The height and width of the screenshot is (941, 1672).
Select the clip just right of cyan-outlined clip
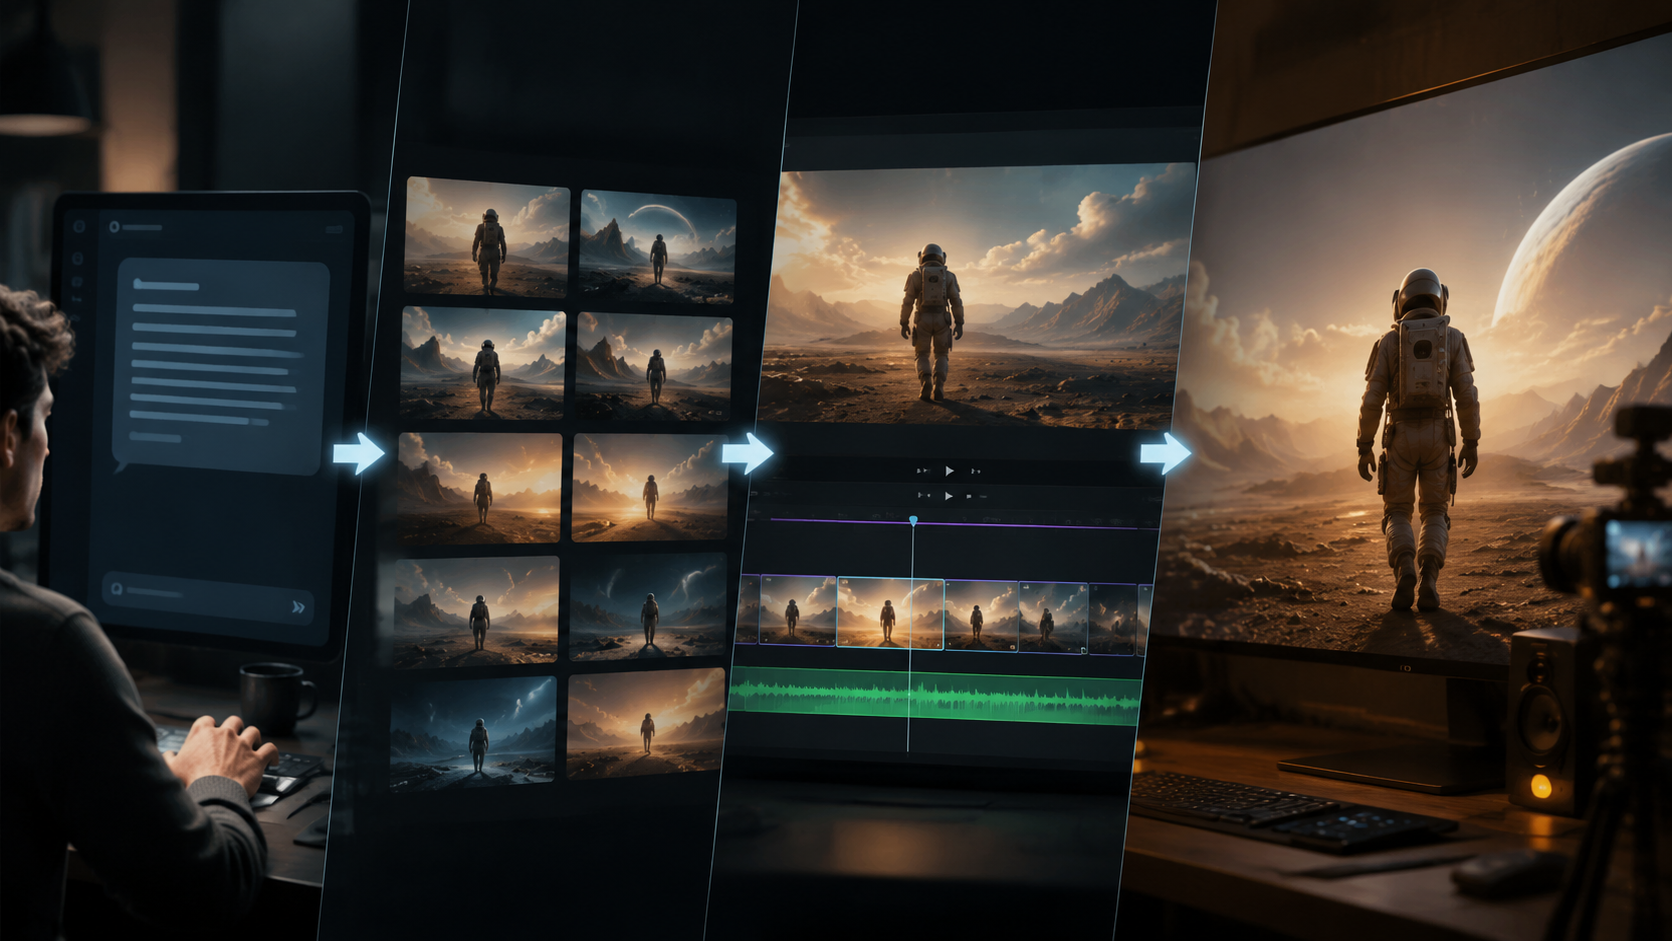(x=981, y=615)
